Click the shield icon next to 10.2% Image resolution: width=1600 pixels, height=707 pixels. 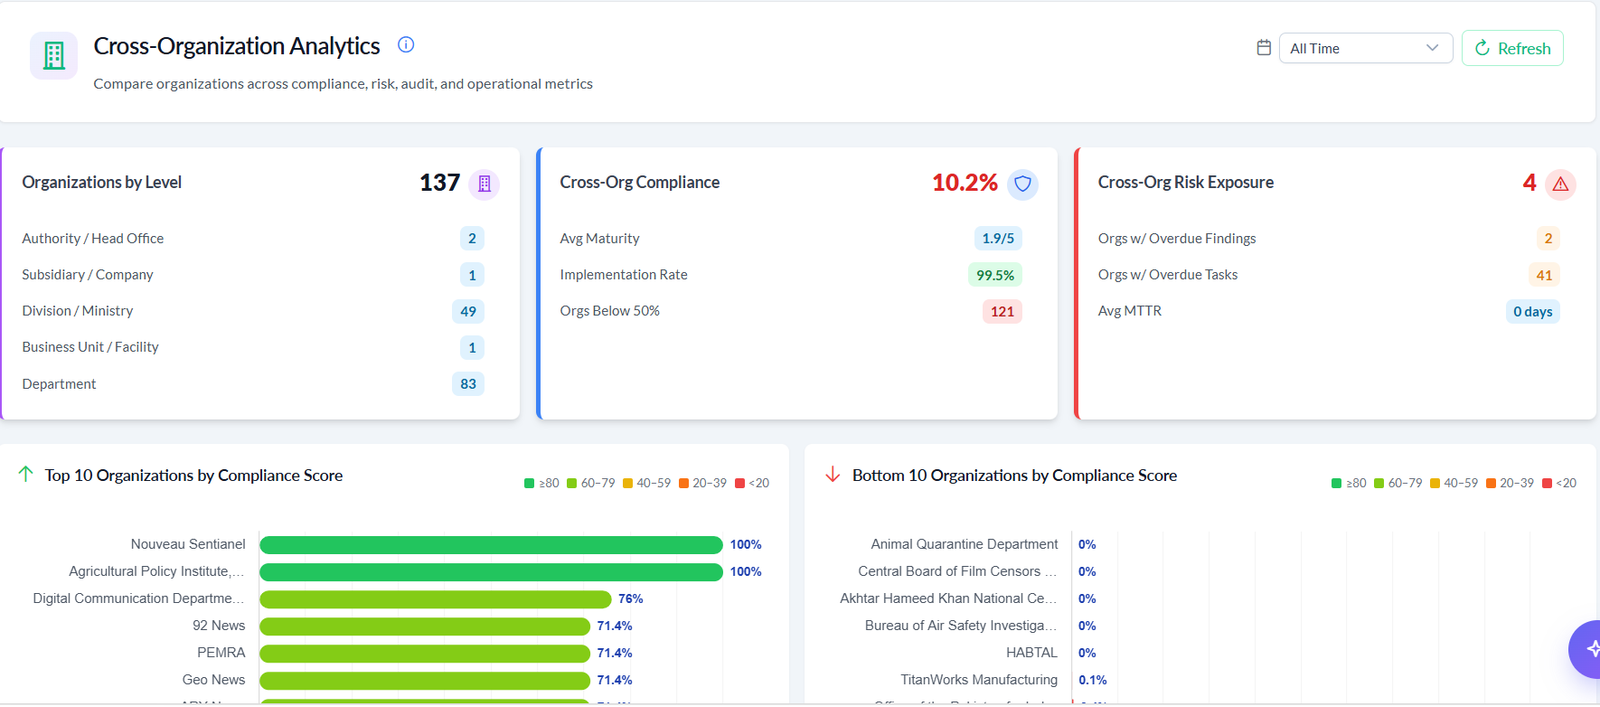coord(1022,184)
